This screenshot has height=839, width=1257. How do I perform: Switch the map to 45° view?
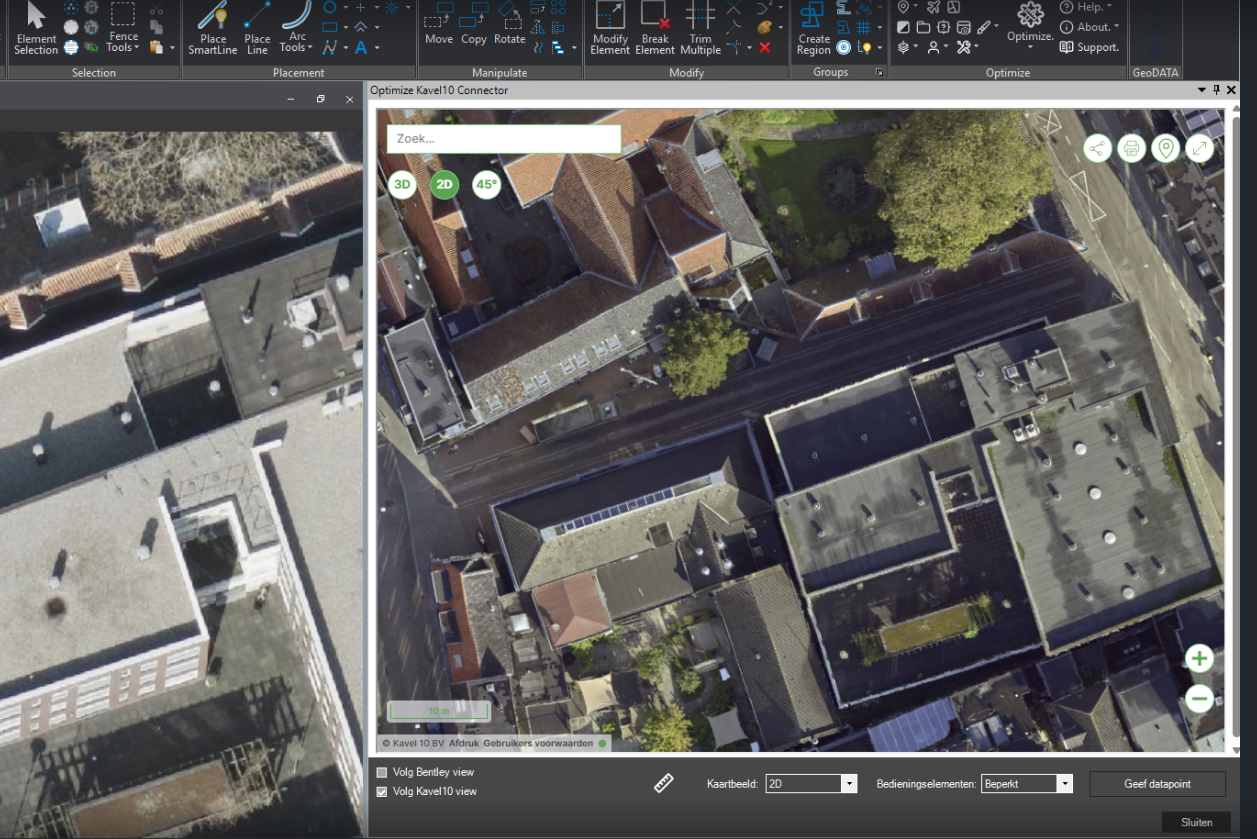[486, 184]
